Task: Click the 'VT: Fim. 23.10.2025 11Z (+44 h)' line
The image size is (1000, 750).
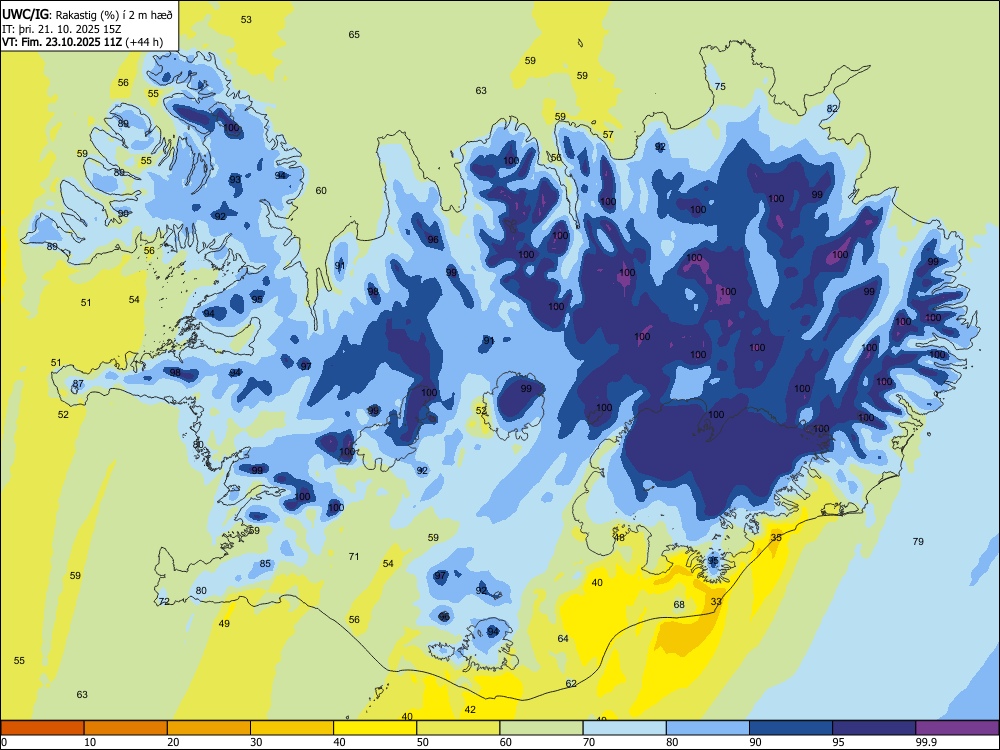Action: [x=82, y=42]
